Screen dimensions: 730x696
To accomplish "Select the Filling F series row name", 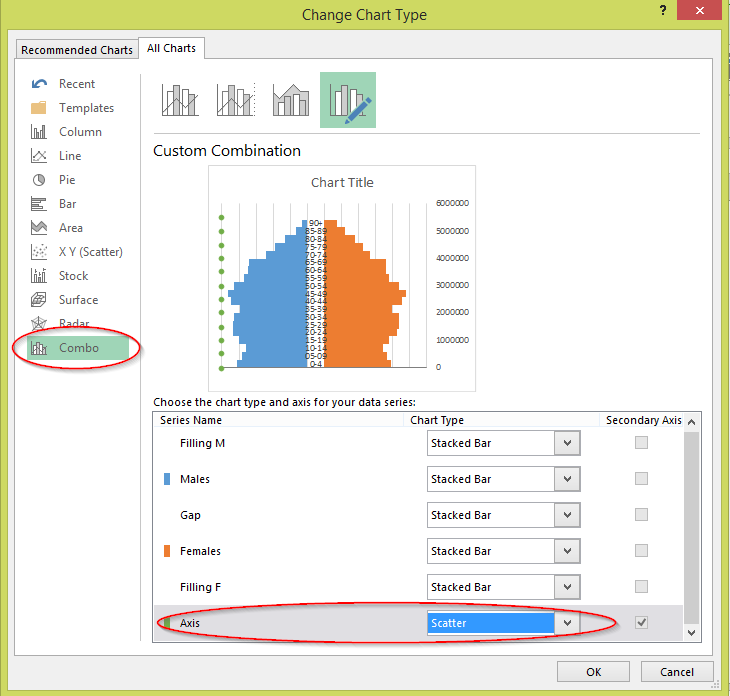I will (x=201, y=587).
